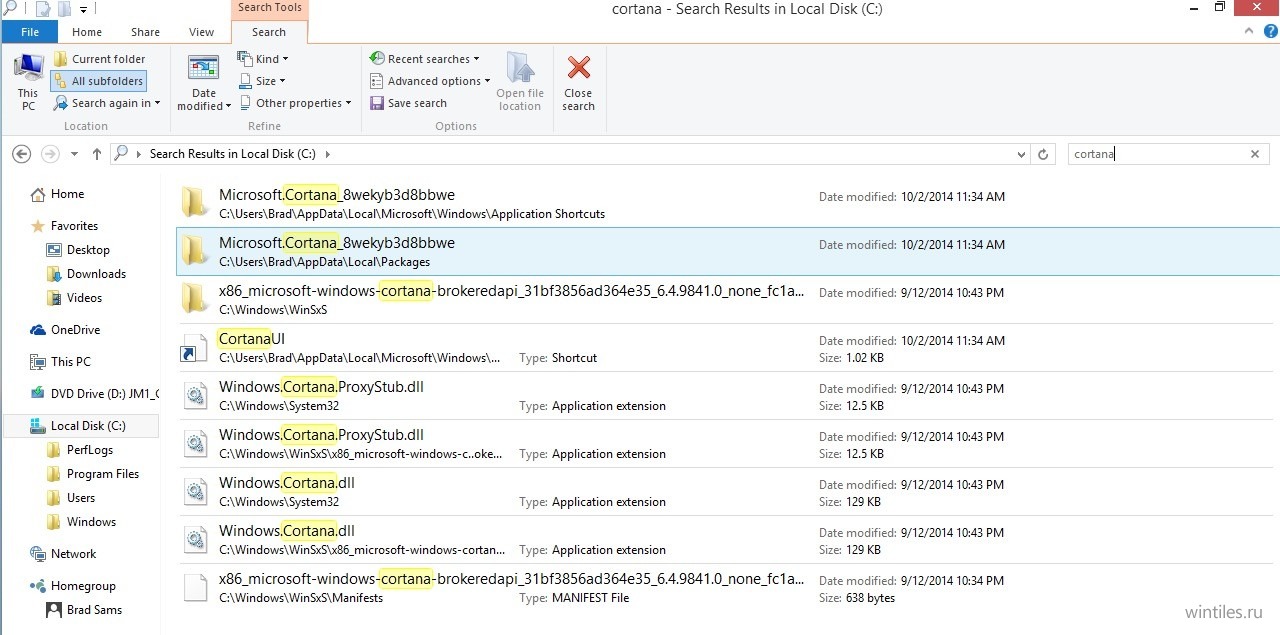1280x635 pixels.
Task: Click the magnifier icon in the address bar
Action: 121,153
